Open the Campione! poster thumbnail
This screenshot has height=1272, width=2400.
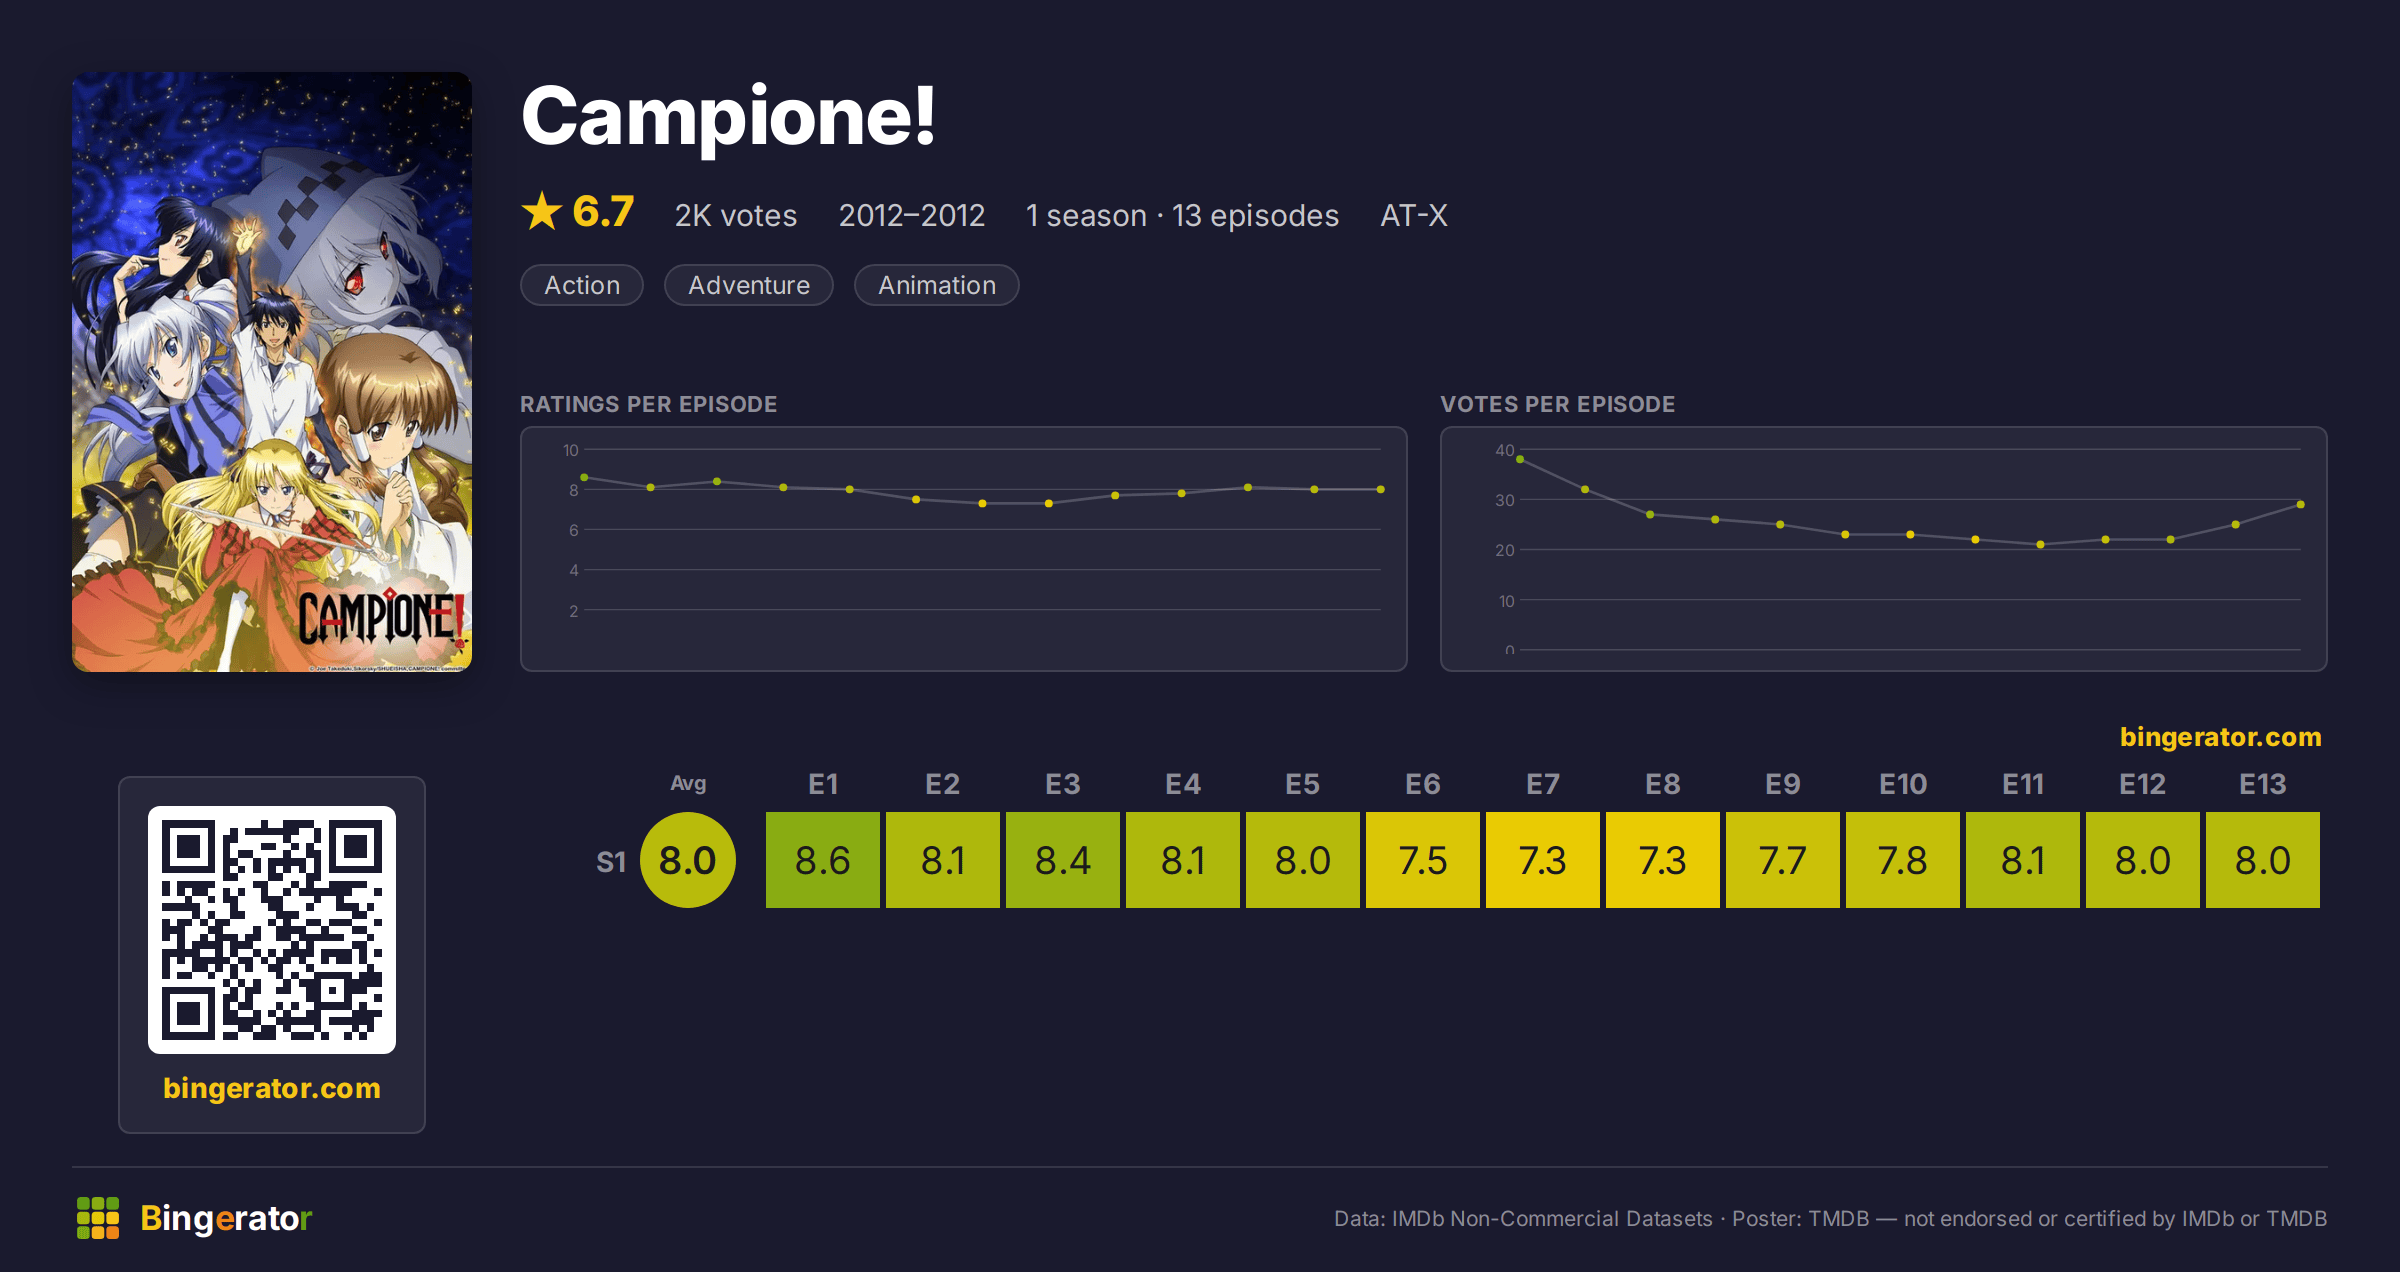272,371
